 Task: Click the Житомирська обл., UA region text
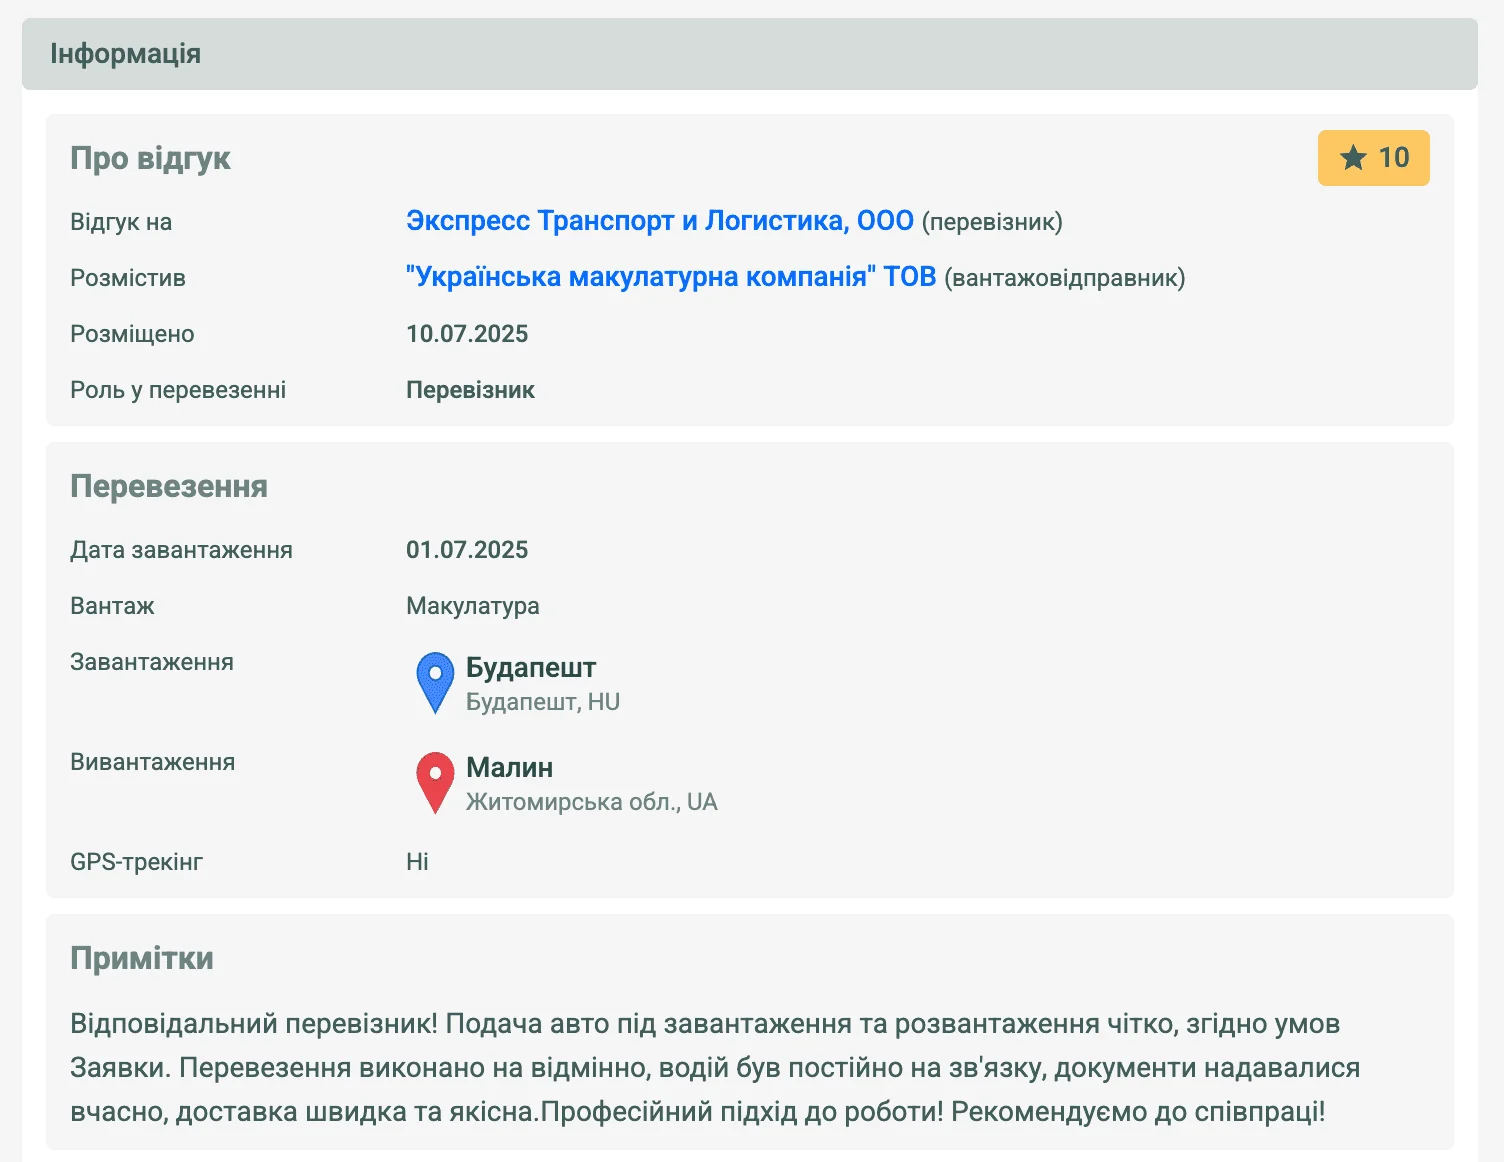click(591, 802)
